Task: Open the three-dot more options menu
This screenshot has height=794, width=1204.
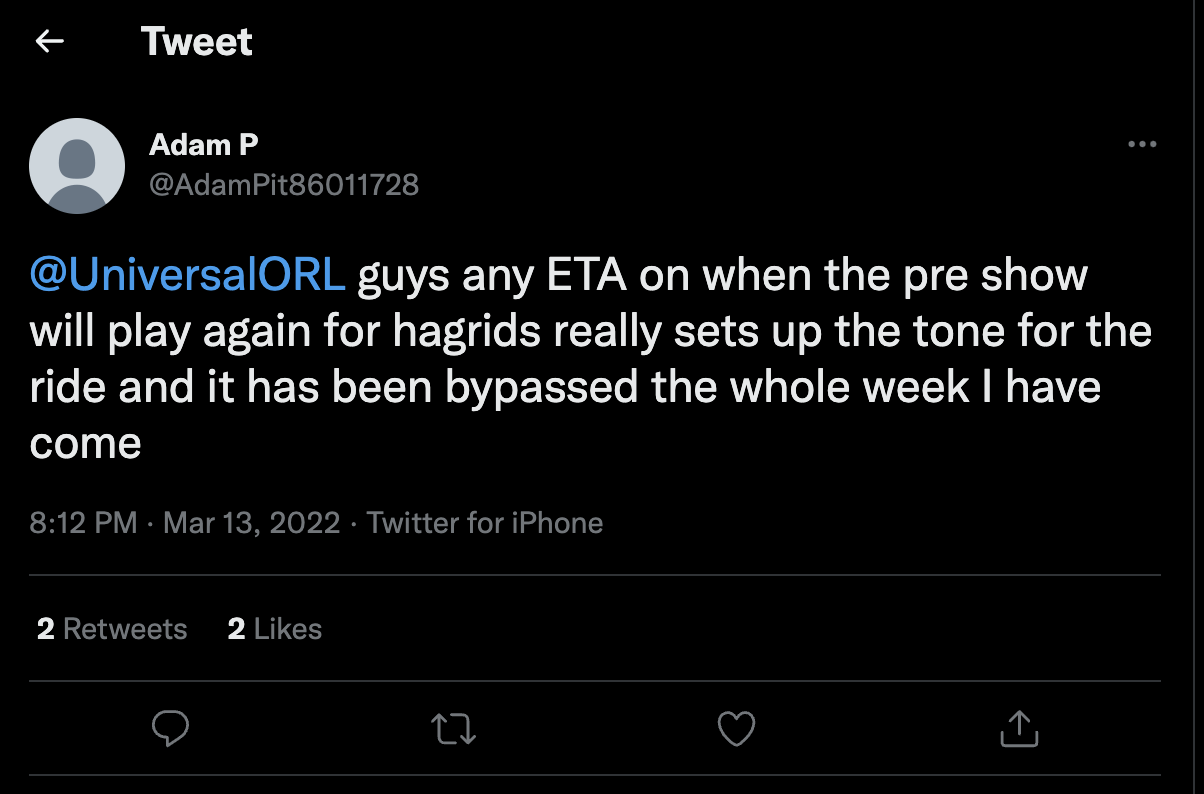Action: [1141, 145]
